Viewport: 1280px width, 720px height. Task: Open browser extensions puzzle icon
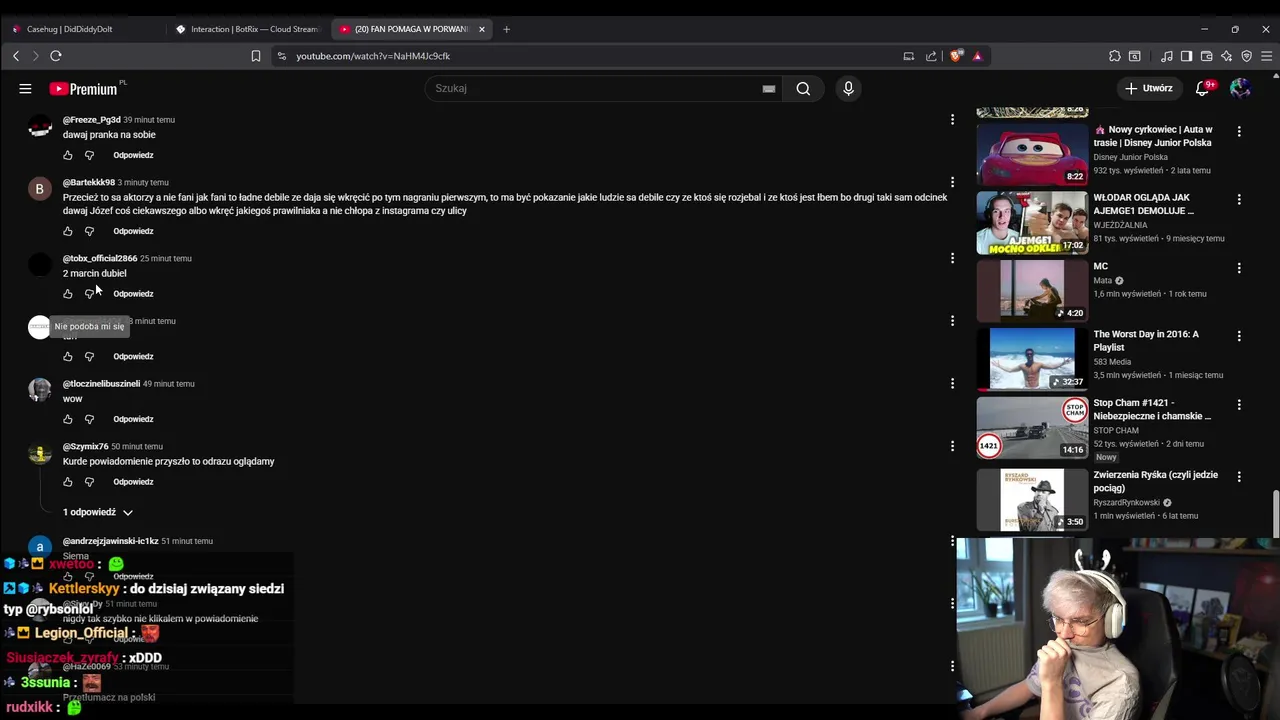point(1114,56)
